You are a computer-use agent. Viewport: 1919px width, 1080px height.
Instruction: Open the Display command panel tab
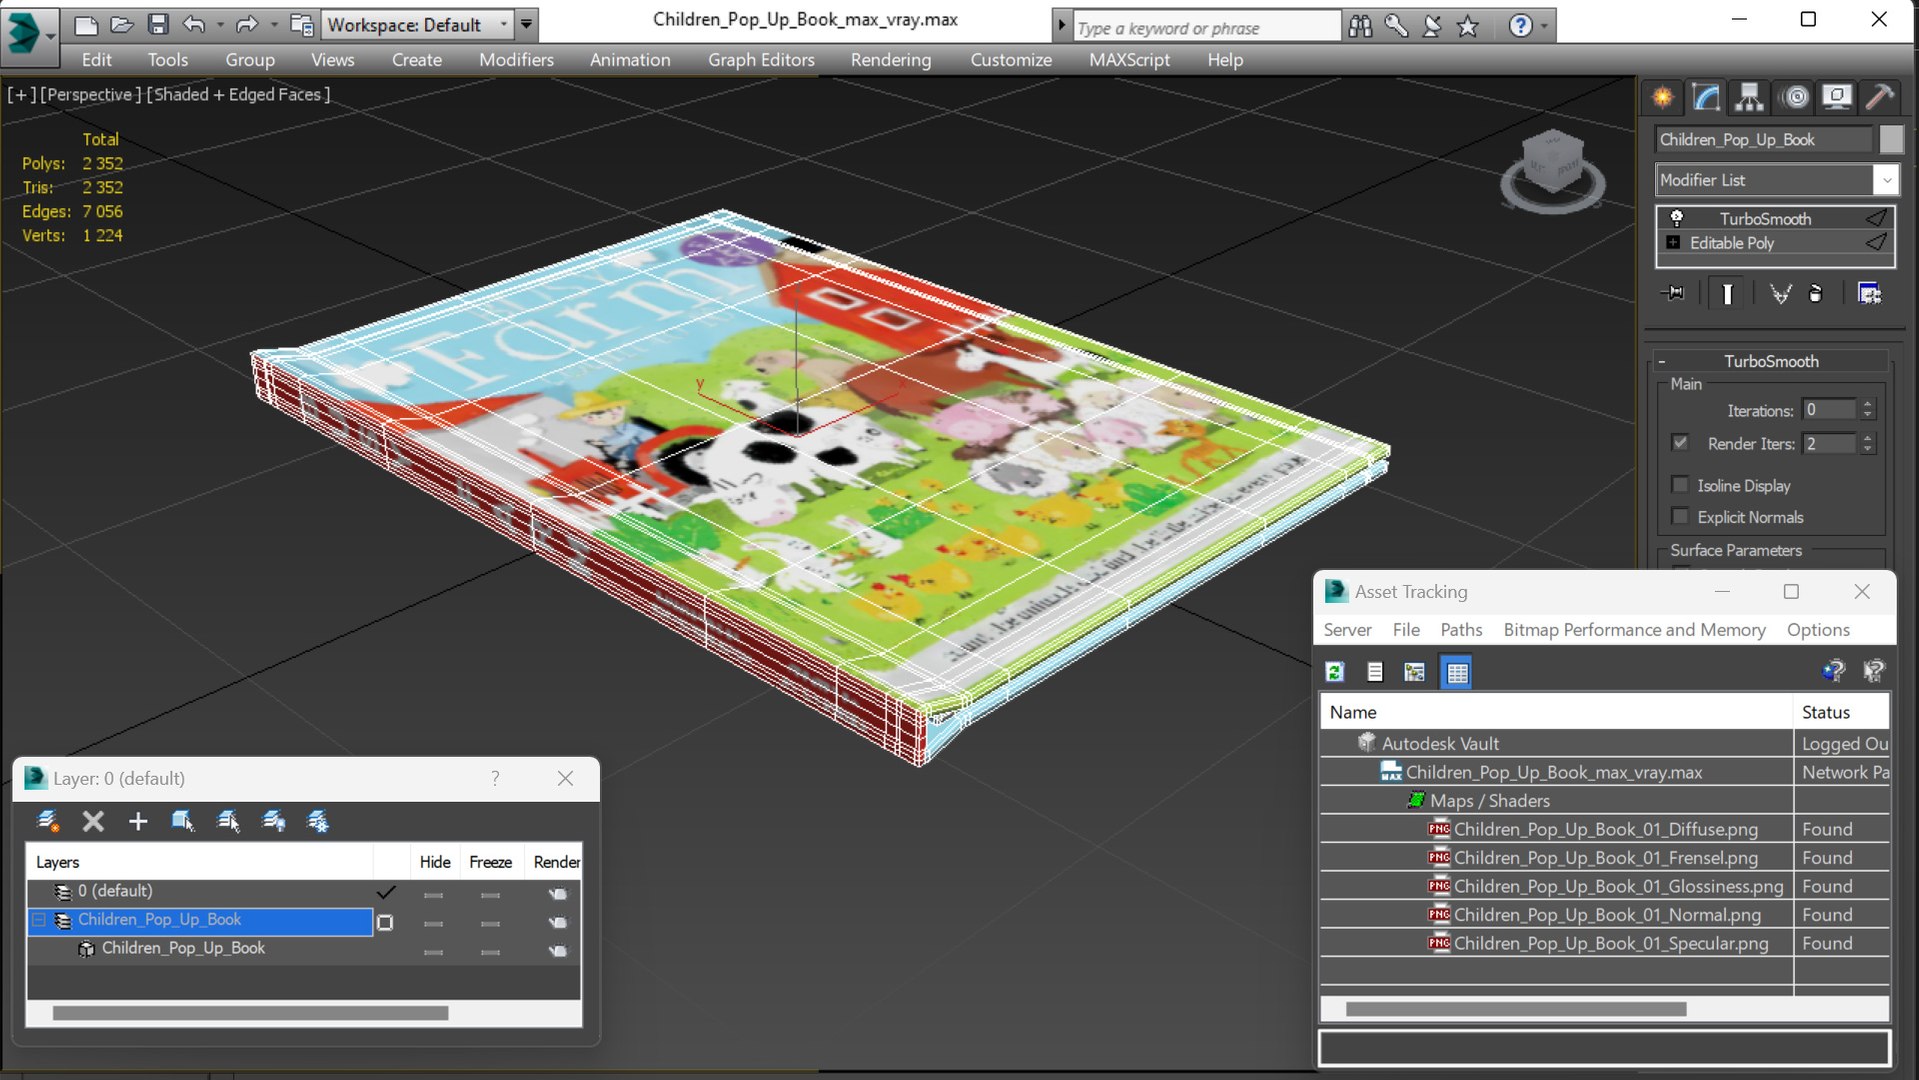[x=1837, y=97]
